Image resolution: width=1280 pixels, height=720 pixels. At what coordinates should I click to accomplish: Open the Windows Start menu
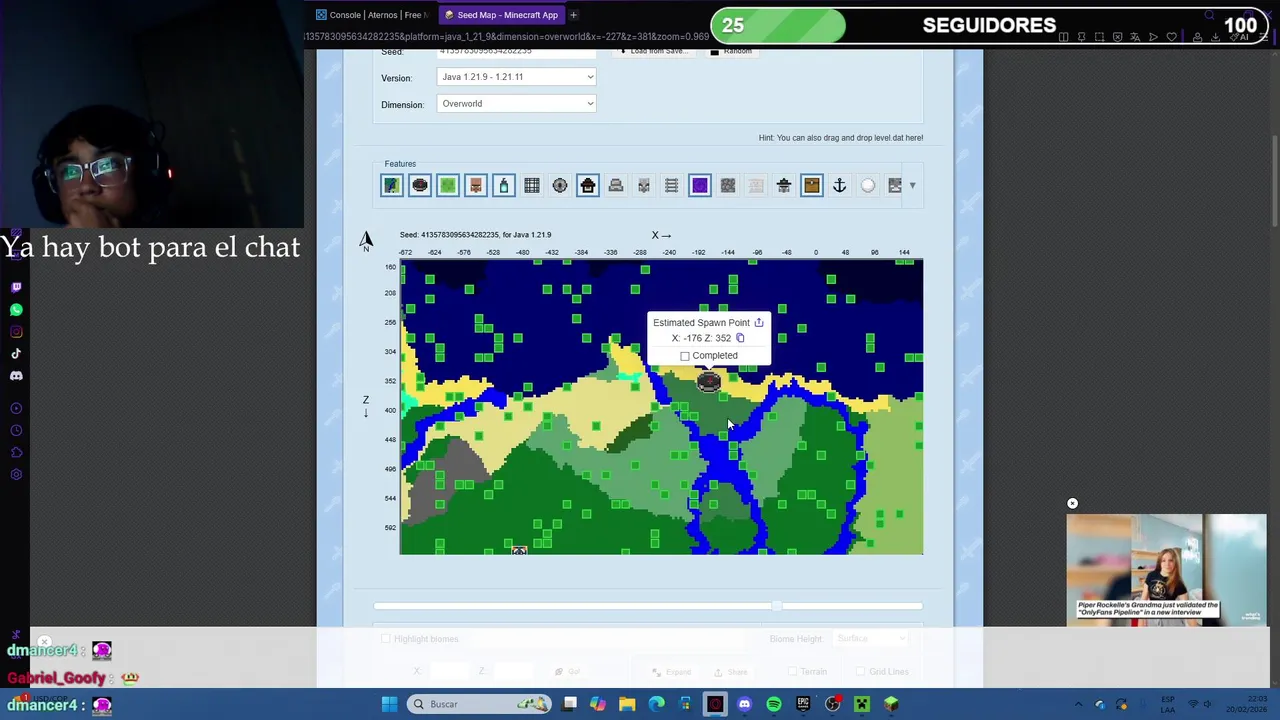tap(389, 704)
